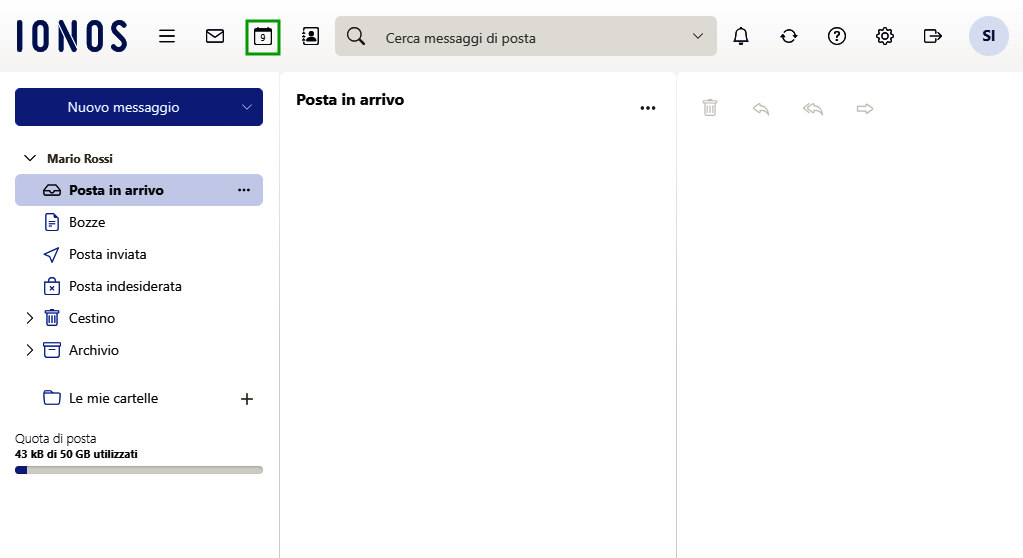Image resolution: width=1023 pixels, height=558 pixels.
Task: Add new folder with plus icon
Action: 247,399
